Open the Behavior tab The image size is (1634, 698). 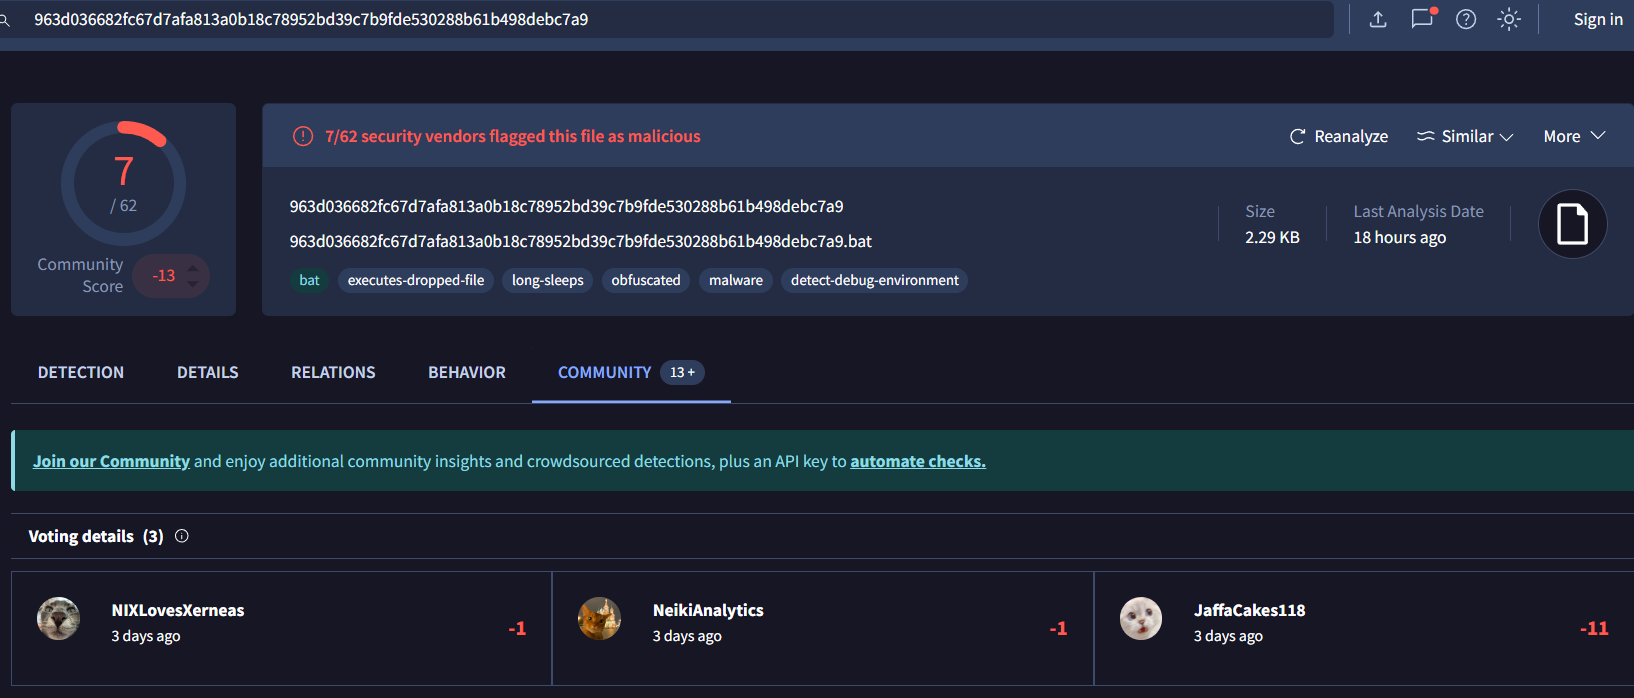click(467, 372)
